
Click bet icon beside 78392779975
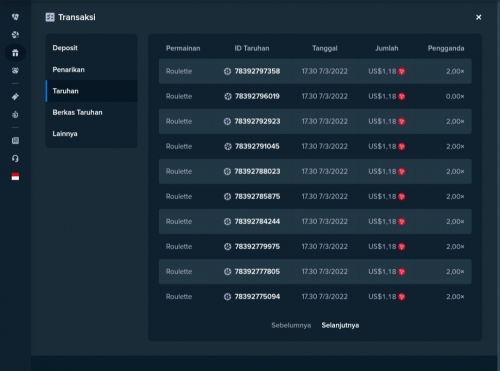pos(227,246)
